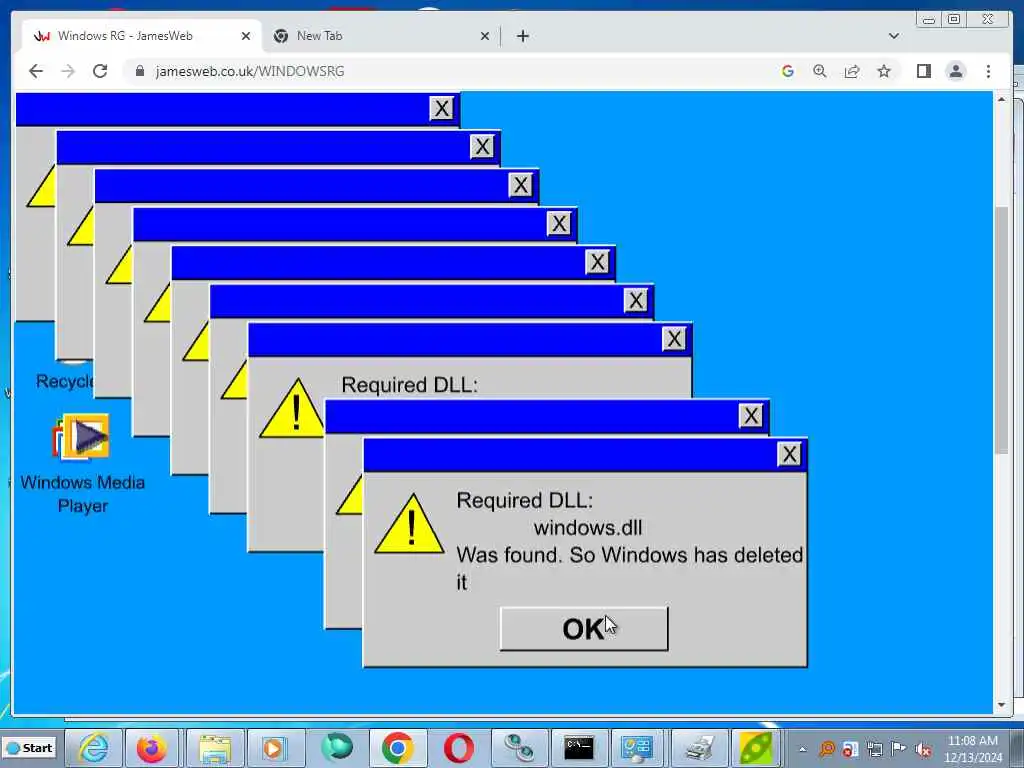The width and height of the screenshot is (1024, 768).
Task: Launch Opera from the taskbar
Action: pos(458,748)
